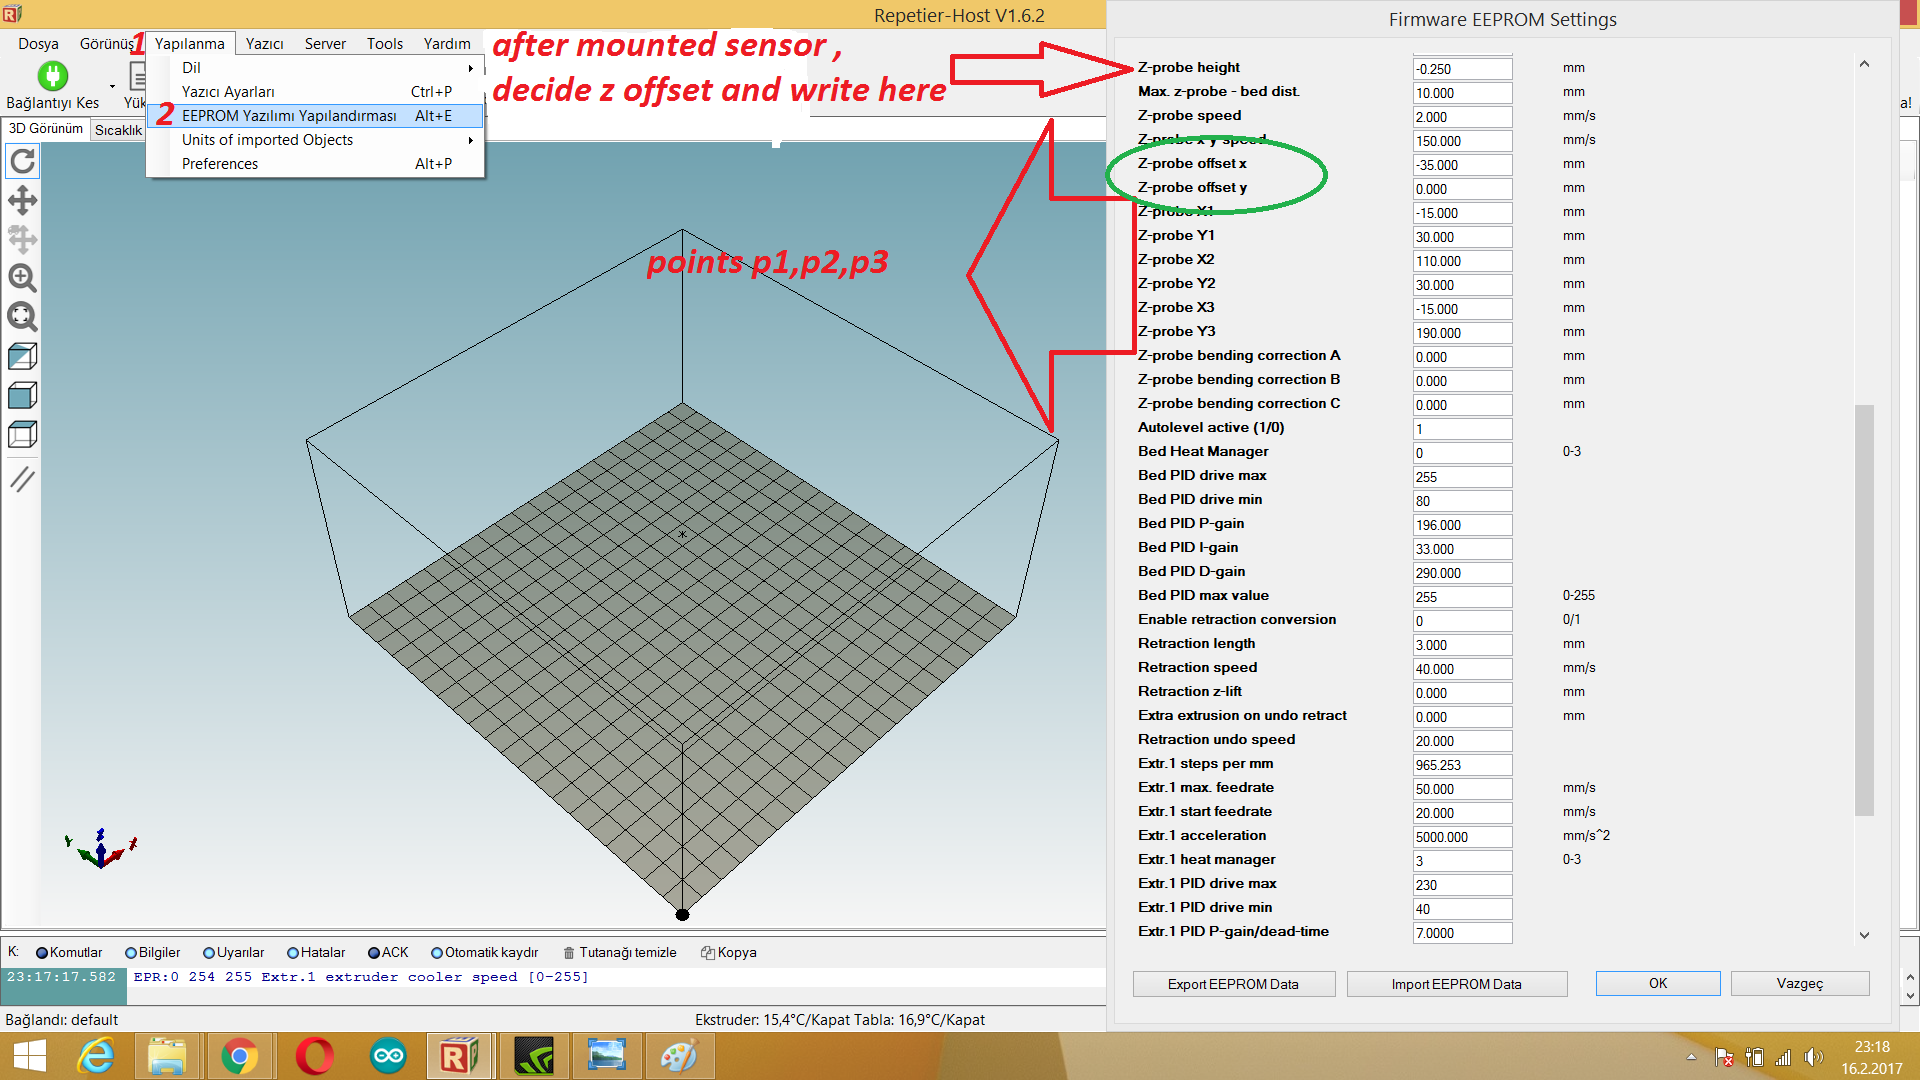The image size is (1920, 1080).
Task: Cancel EEPROM dialog with Vazgeç
Action: point(1800,983)
